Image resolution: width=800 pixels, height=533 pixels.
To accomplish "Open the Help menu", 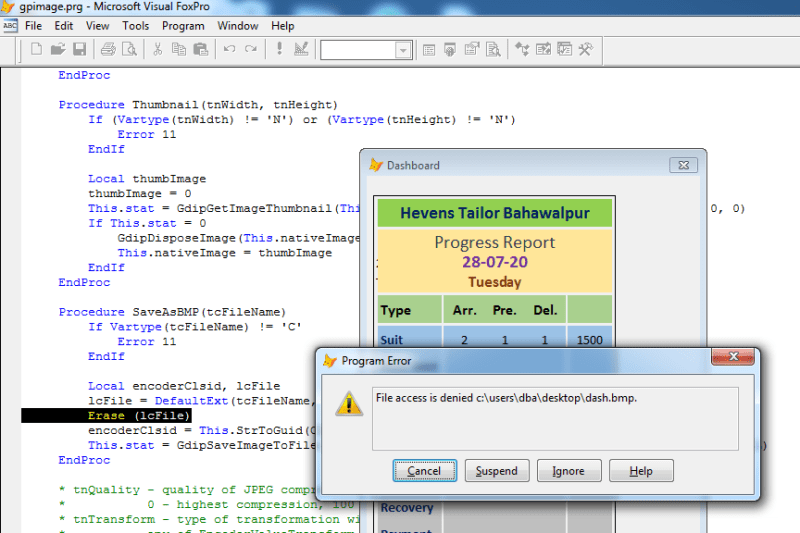I will [283, 26].
